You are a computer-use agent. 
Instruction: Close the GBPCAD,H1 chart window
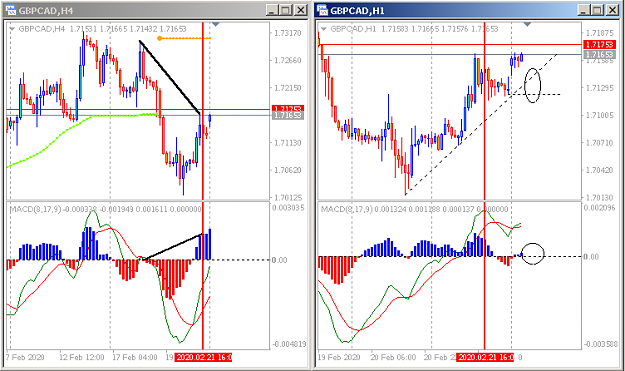tap(612, 10)
